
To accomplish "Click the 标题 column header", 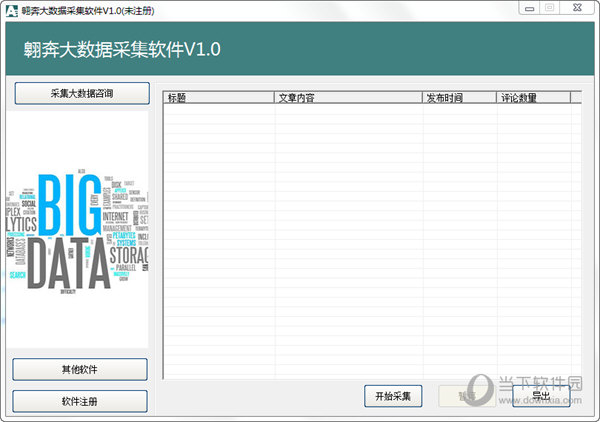I will tap(219, 98).
